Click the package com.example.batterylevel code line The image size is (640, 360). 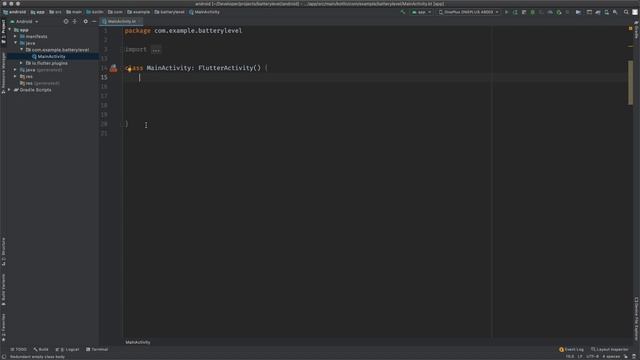[x=183, y=31]
